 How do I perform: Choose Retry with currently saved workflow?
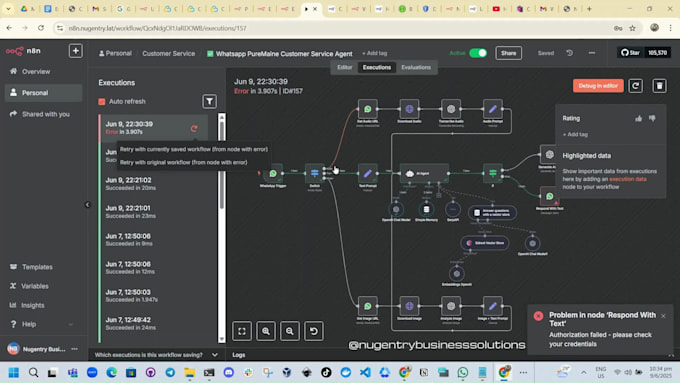tap(193, 149)
